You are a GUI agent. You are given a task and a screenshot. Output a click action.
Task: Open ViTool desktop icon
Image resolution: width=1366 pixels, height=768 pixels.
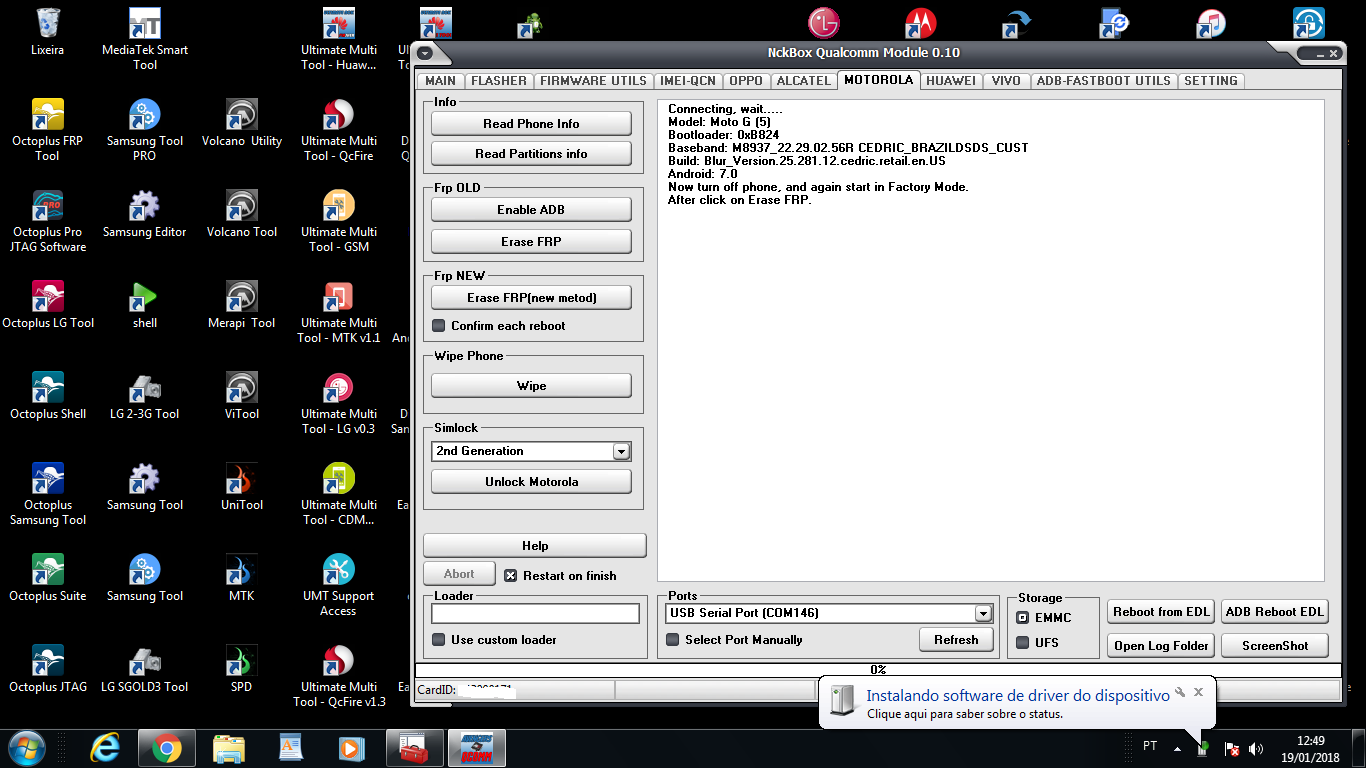tap(241, 396)
